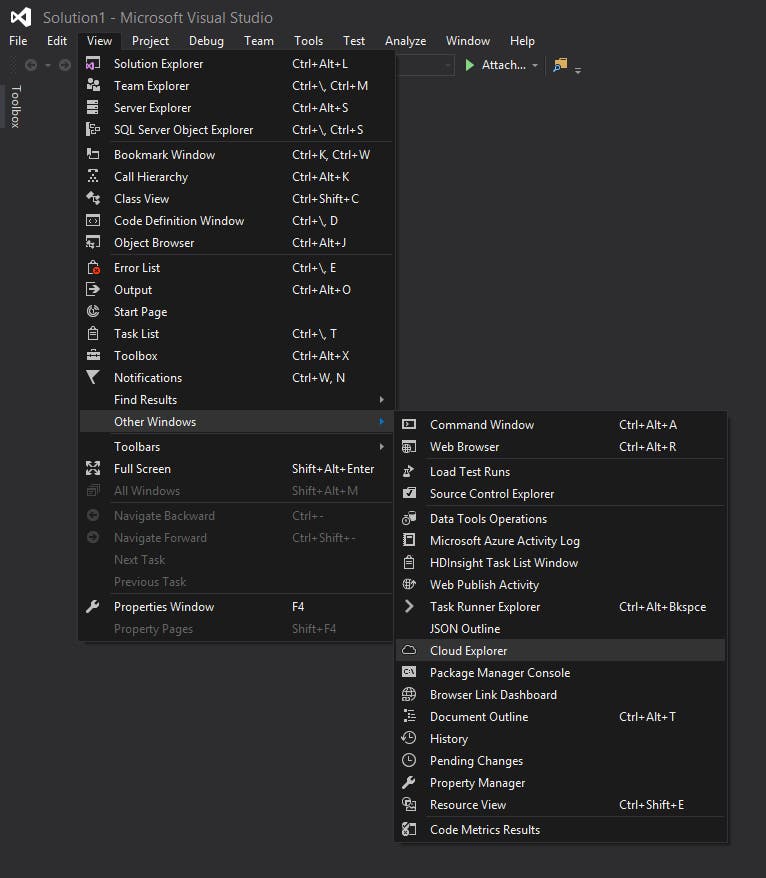Screen dimensions: 766x878
Task: Open the Debug menu
Action: tap(206, 41)
